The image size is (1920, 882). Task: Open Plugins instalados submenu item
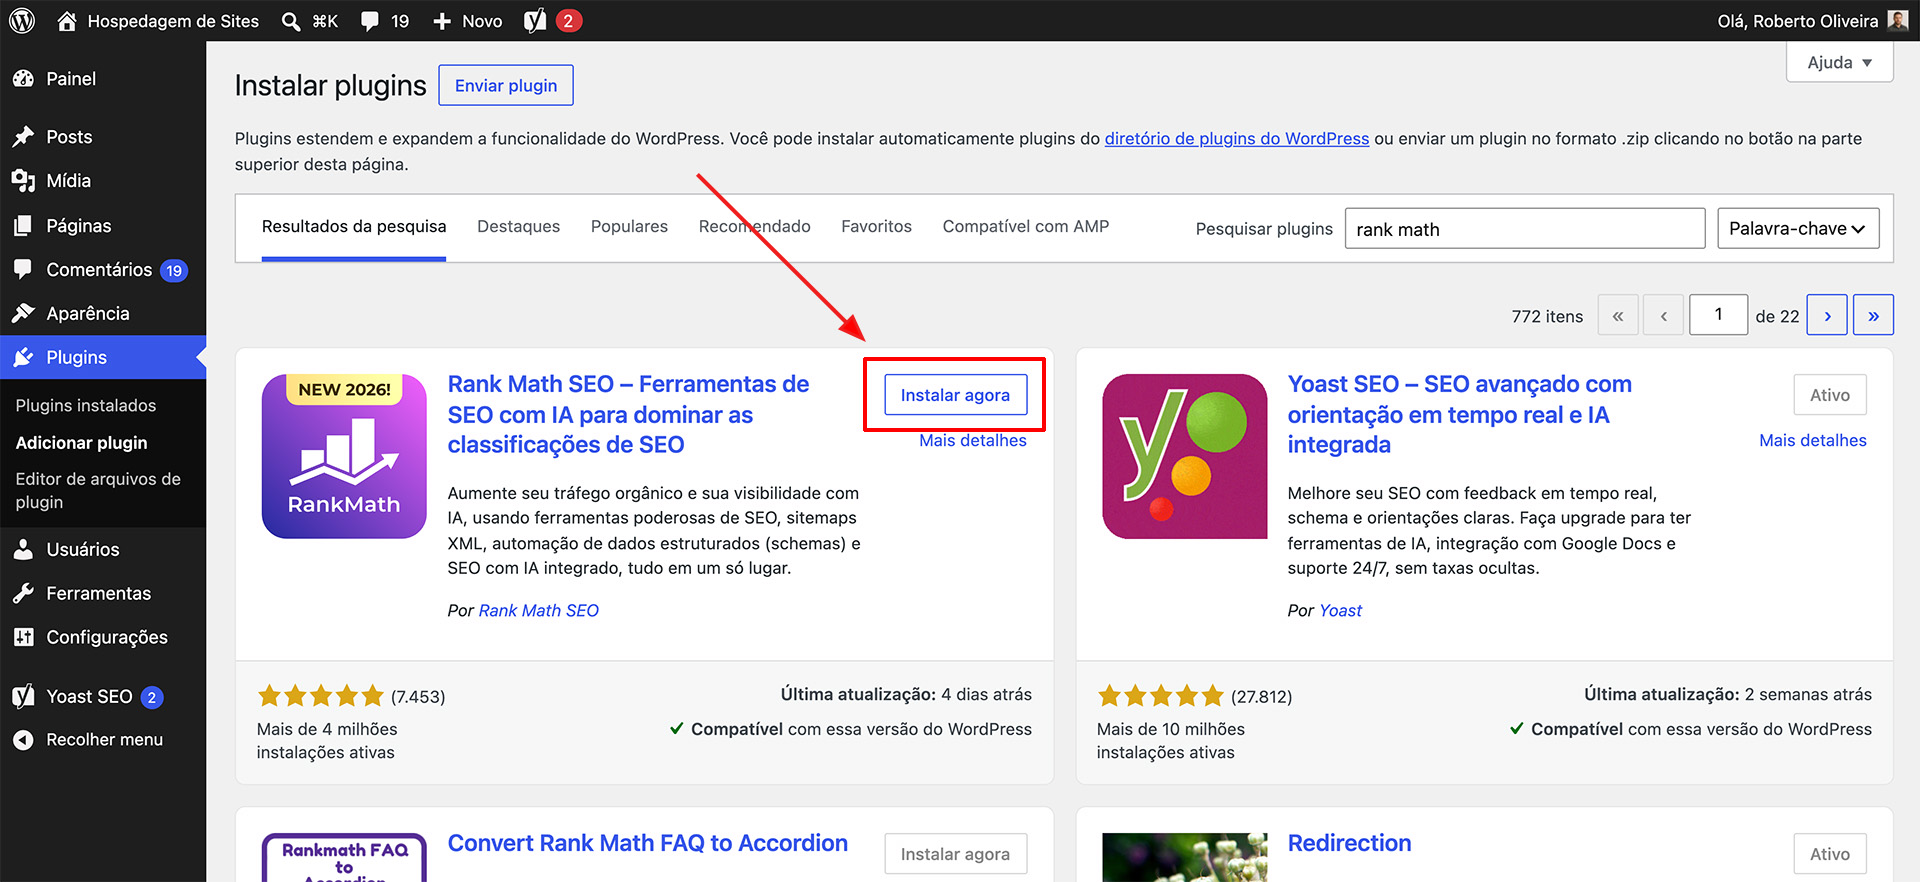(x=86, y=406)
